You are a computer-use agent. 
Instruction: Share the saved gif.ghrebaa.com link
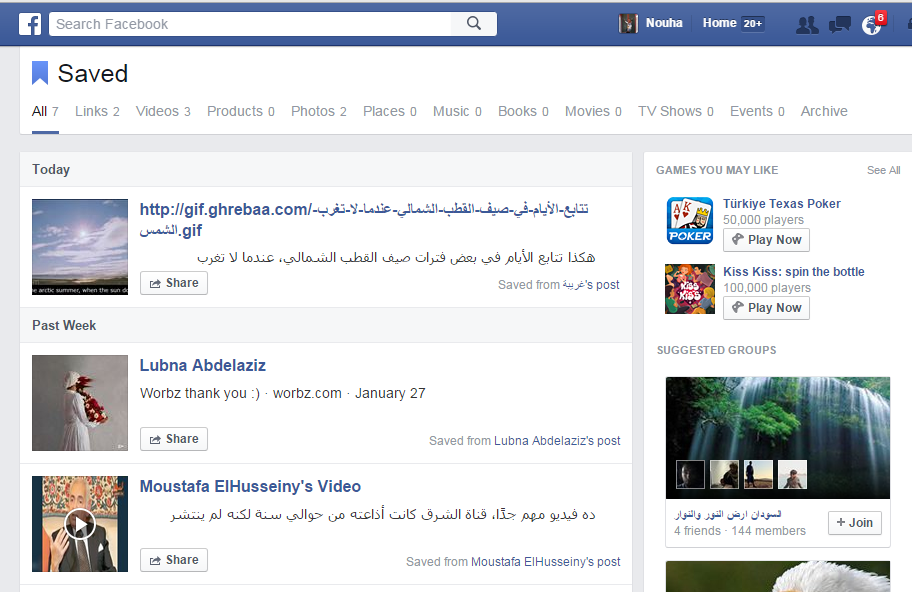click(174, 283)
